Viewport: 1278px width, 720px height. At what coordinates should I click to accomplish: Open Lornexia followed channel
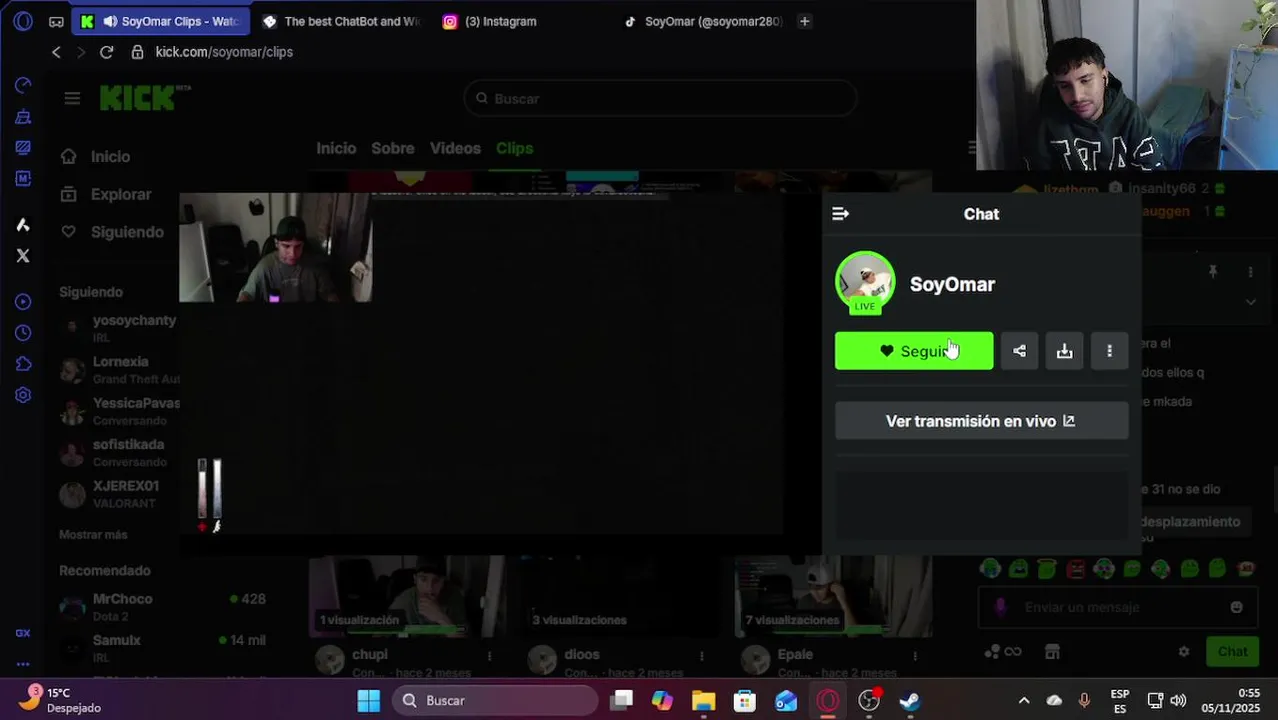[118, 369]
